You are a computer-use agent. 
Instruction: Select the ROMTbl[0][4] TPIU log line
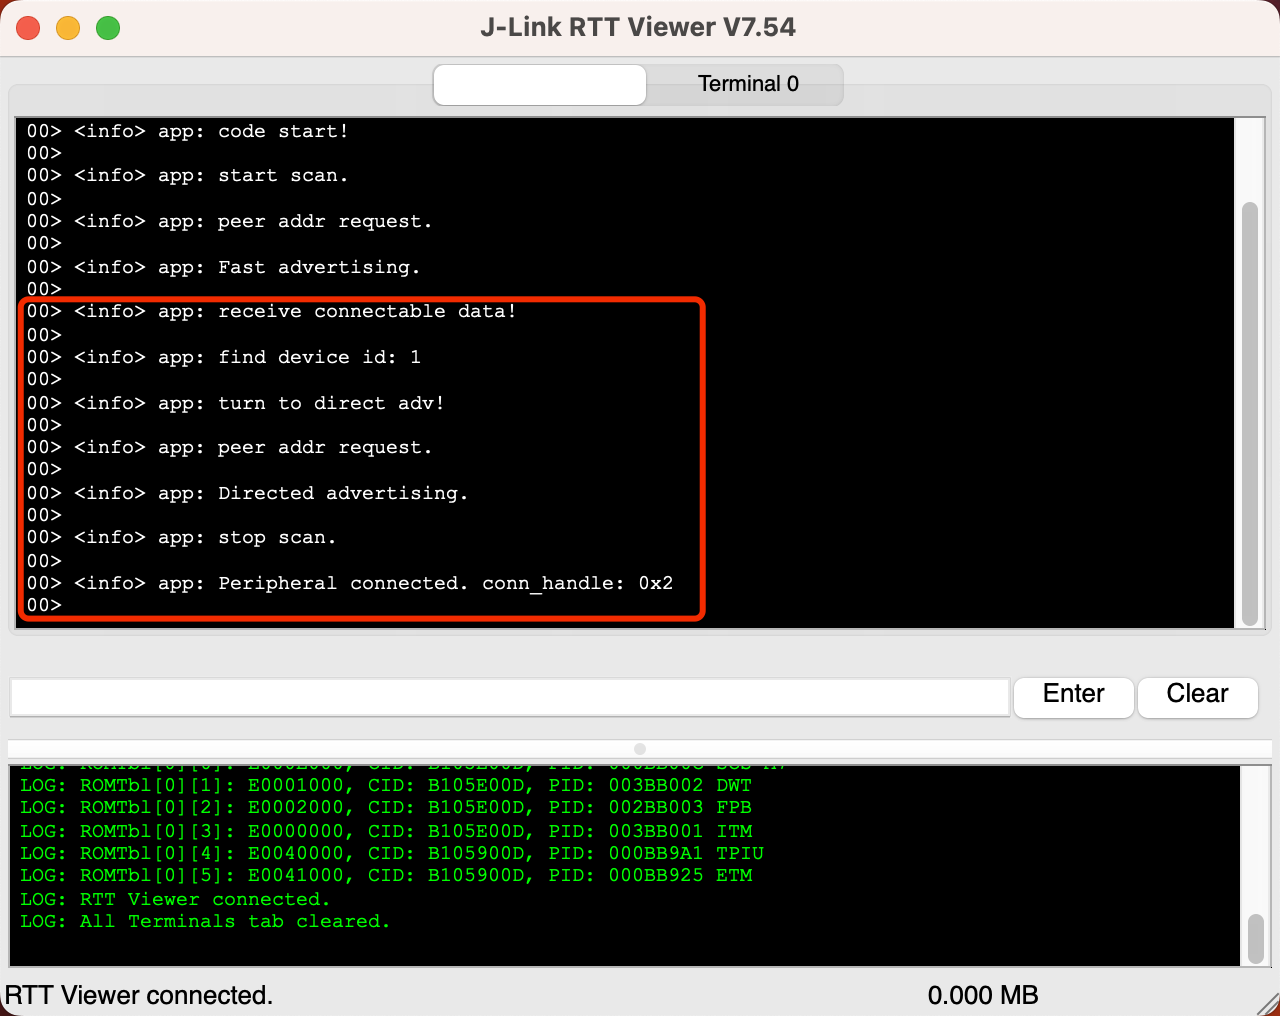(x=392, y=853)
